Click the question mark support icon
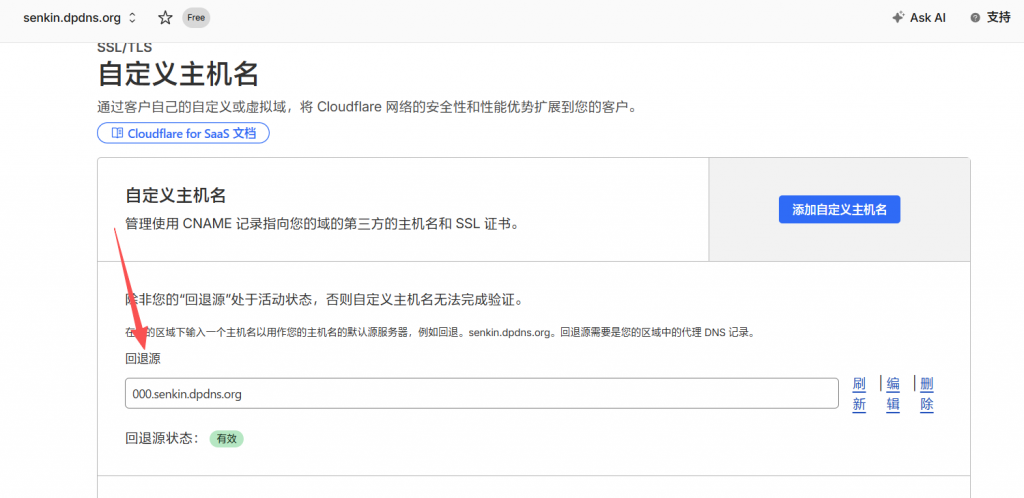The image size is (1024, 498). coord(974,18)
